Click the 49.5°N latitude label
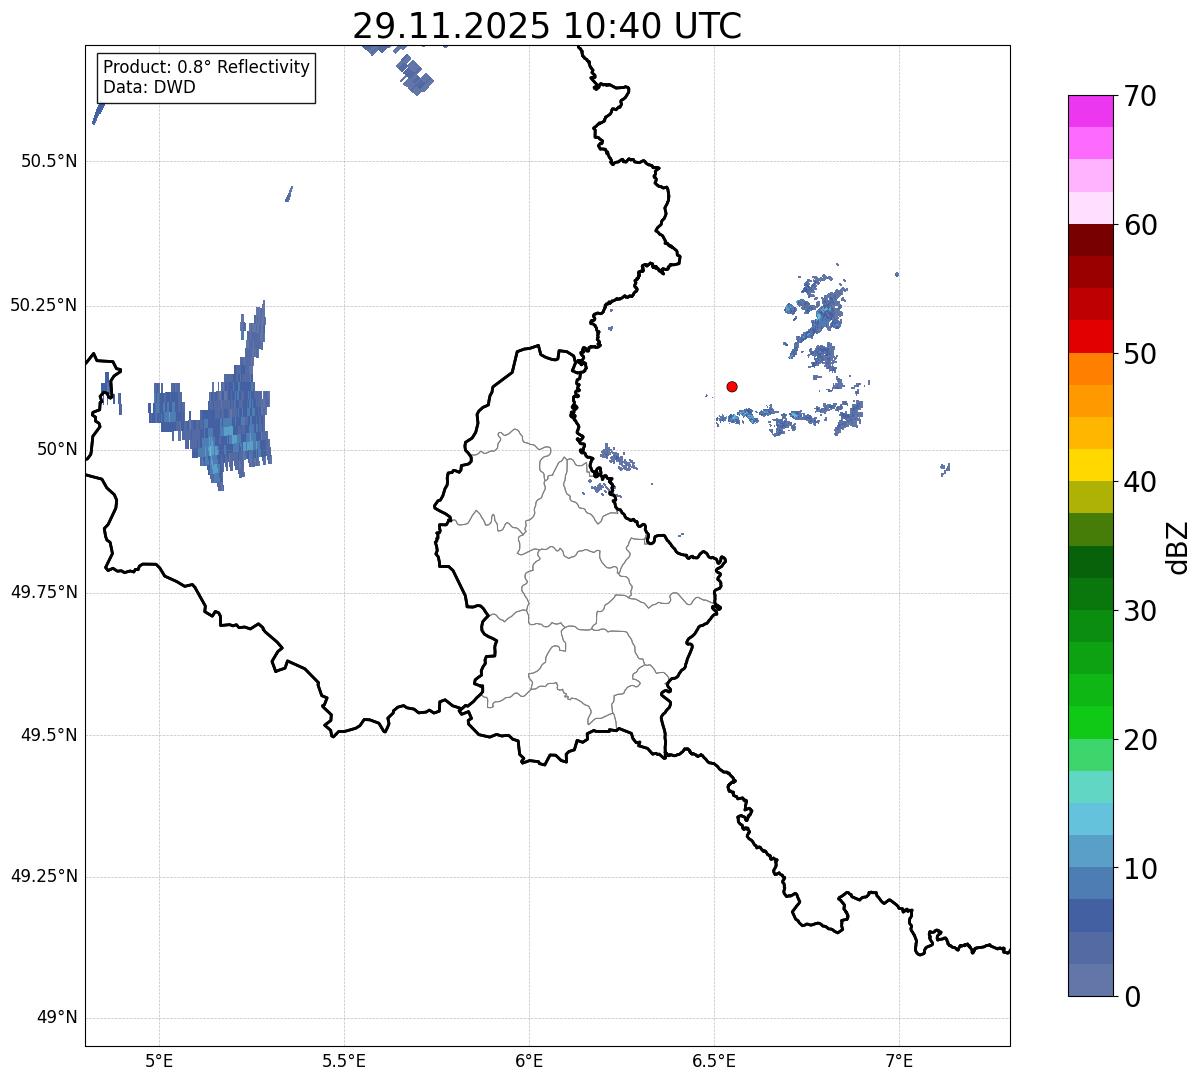The width and height of the screenshot is (1202, 1081). click(x=49, y=735)
